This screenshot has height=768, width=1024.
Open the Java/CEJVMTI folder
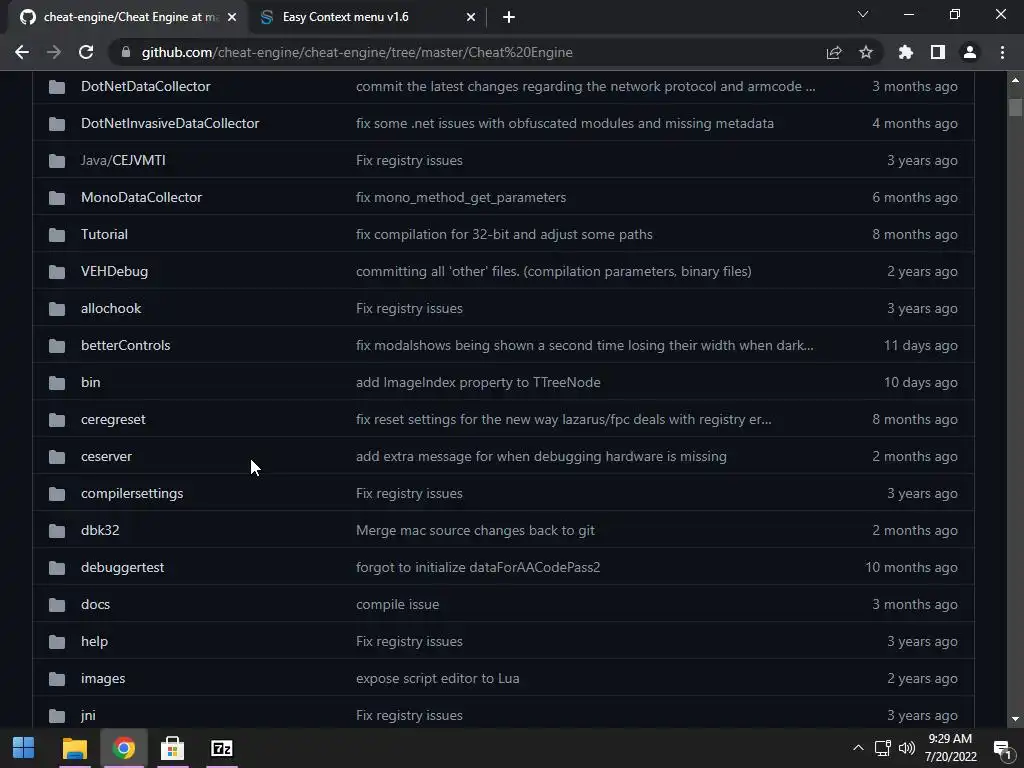[x=123, y=160]
